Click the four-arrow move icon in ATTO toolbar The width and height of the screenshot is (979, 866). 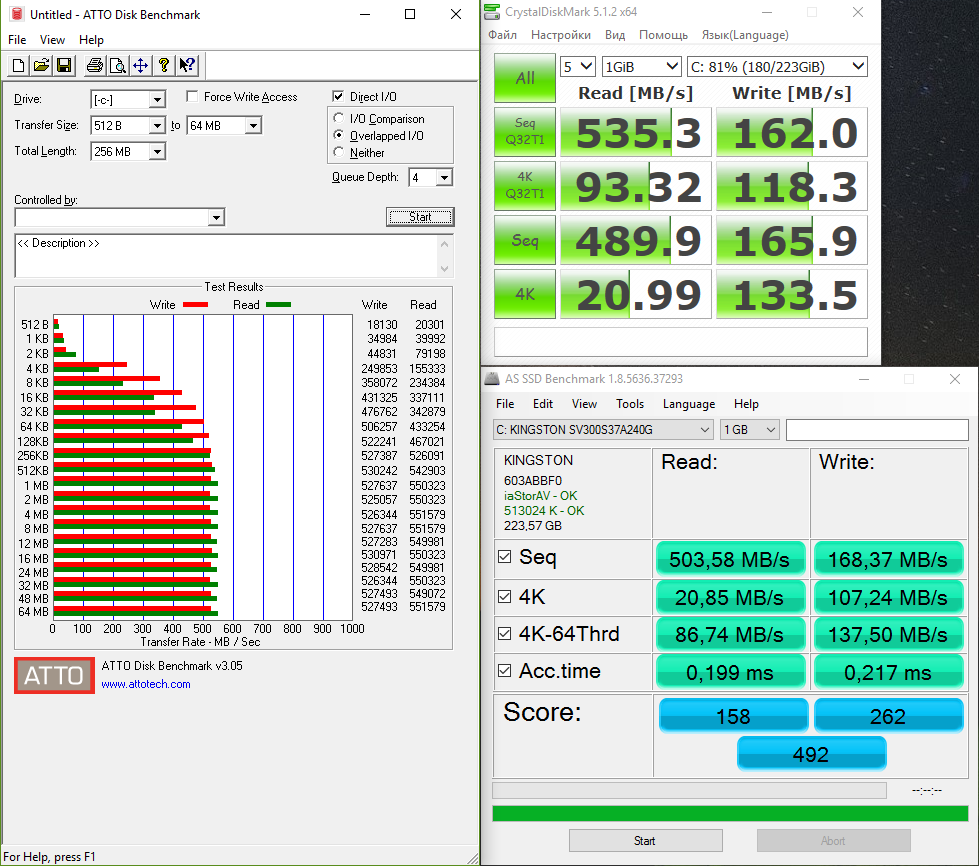tap(140, 66)
